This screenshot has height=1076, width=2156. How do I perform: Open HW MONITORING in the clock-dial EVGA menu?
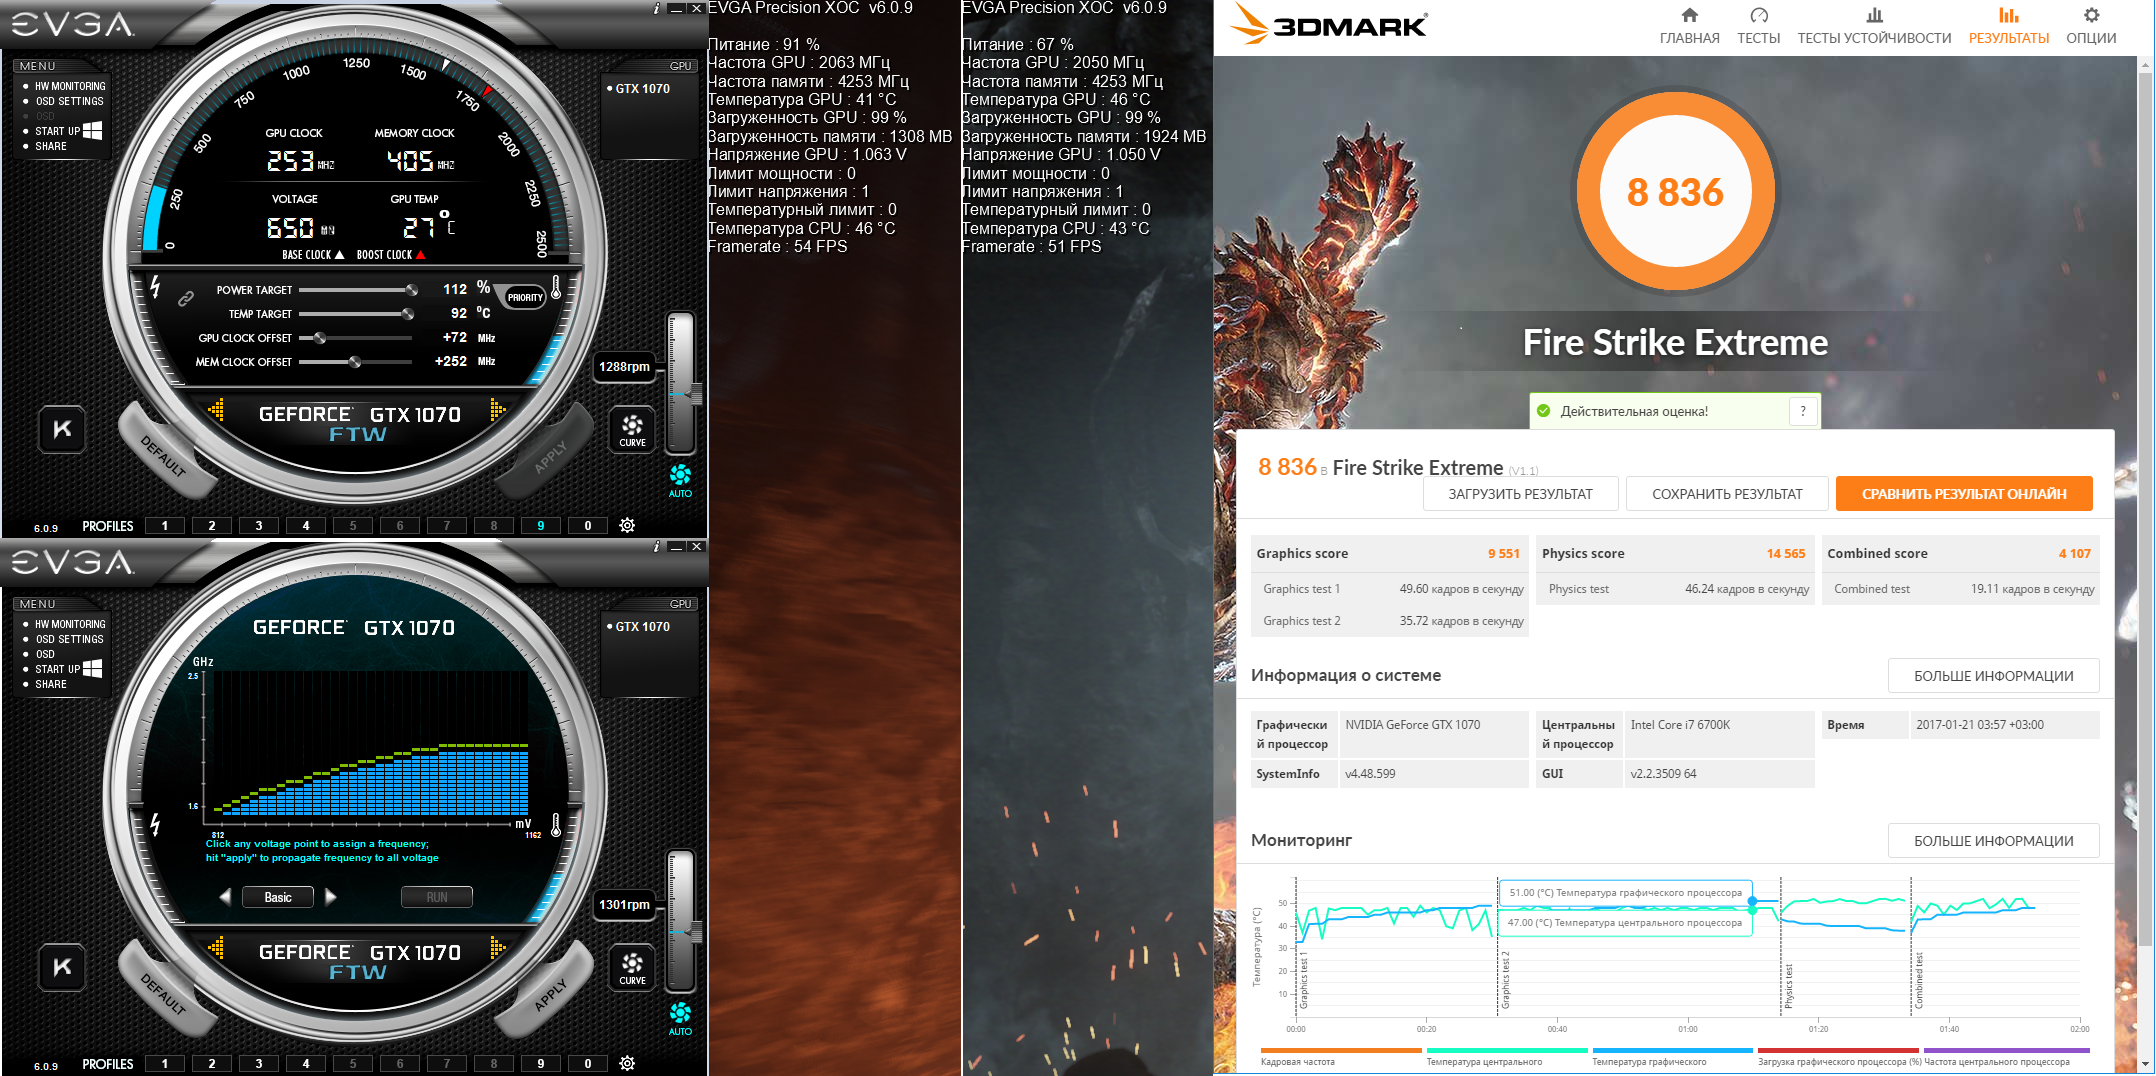70,87
